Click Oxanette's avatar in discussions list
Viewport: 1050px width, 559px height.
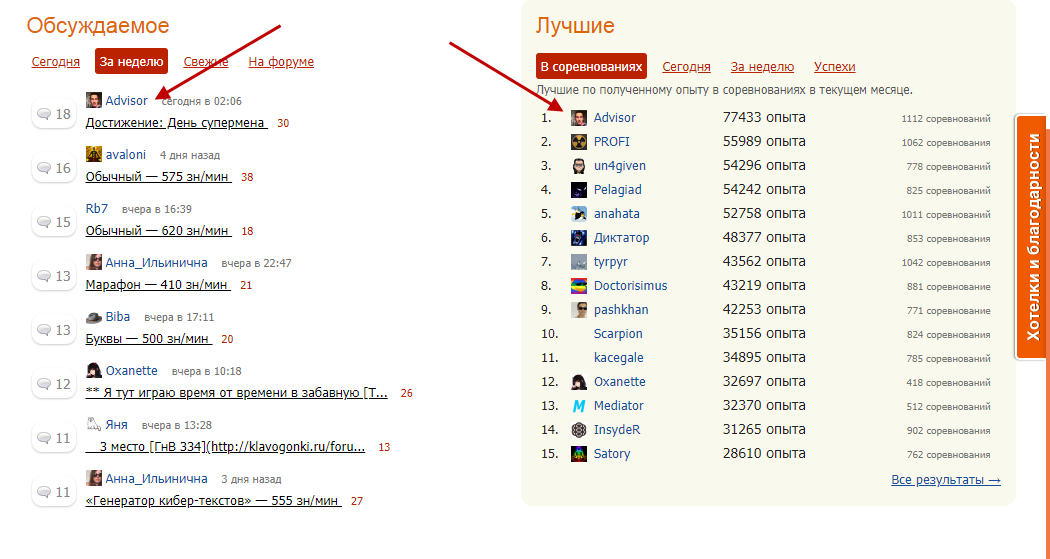(x=94, y=370)
